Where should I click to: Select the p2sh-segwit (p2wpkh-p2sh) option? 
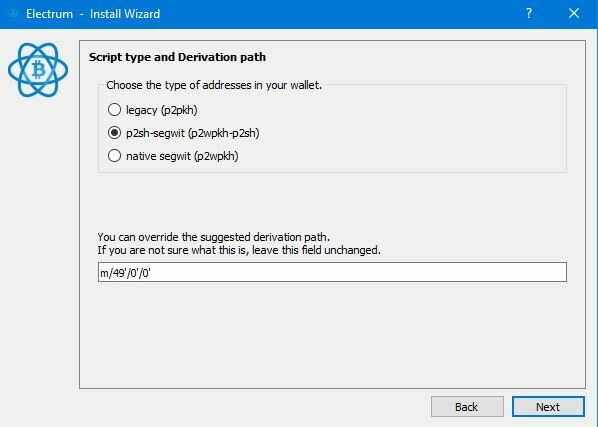114,133
